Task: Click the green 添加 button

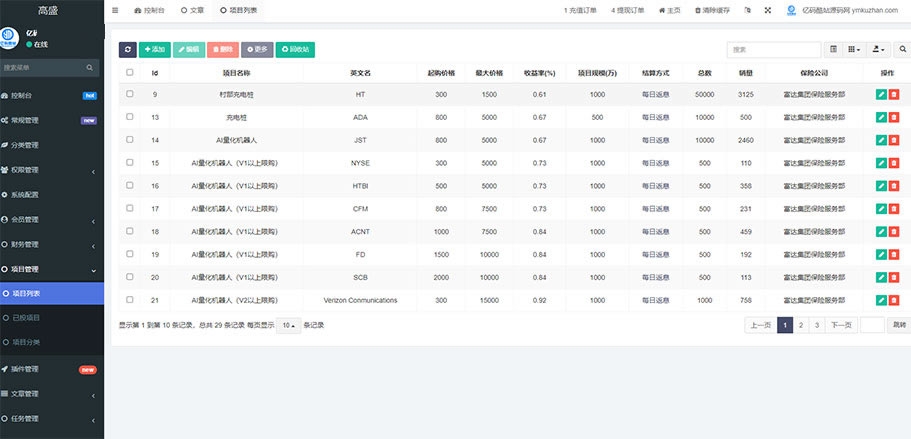Action: (155, 48)
